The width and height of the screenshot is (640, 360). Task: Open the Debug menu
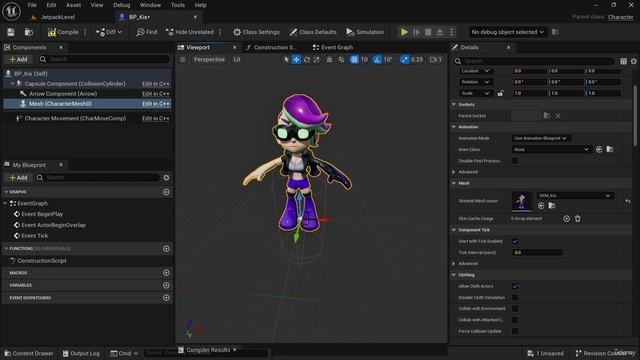(121, 5)
